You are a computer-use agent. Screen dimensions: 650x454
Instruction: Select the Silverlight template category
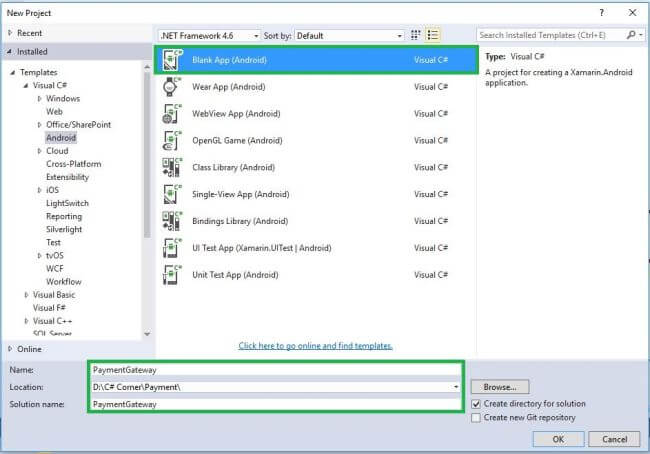(64, 229)
